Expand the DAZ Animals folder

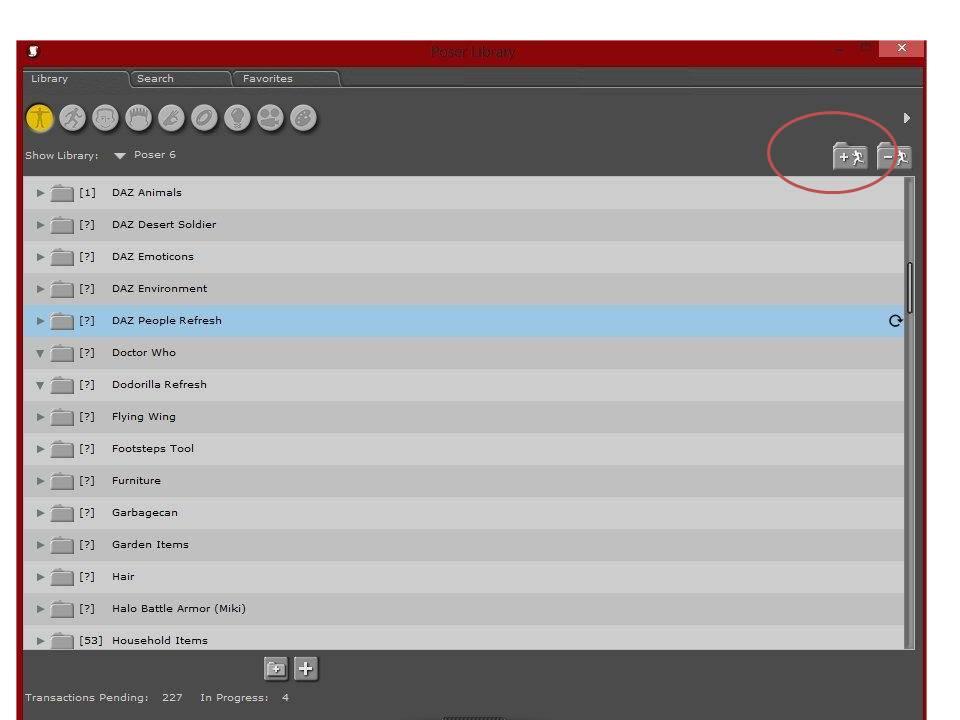(40, 193)
